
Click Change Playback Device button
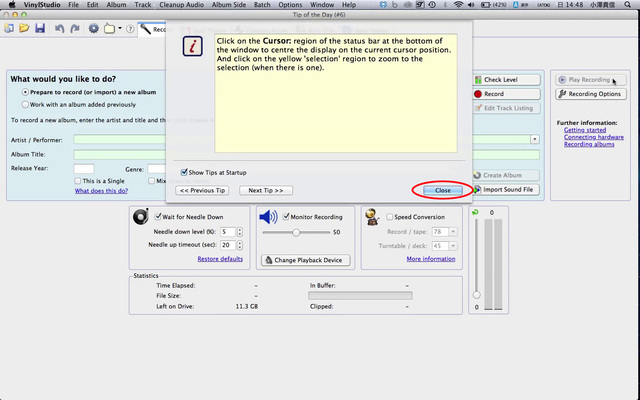pos(306,260)
